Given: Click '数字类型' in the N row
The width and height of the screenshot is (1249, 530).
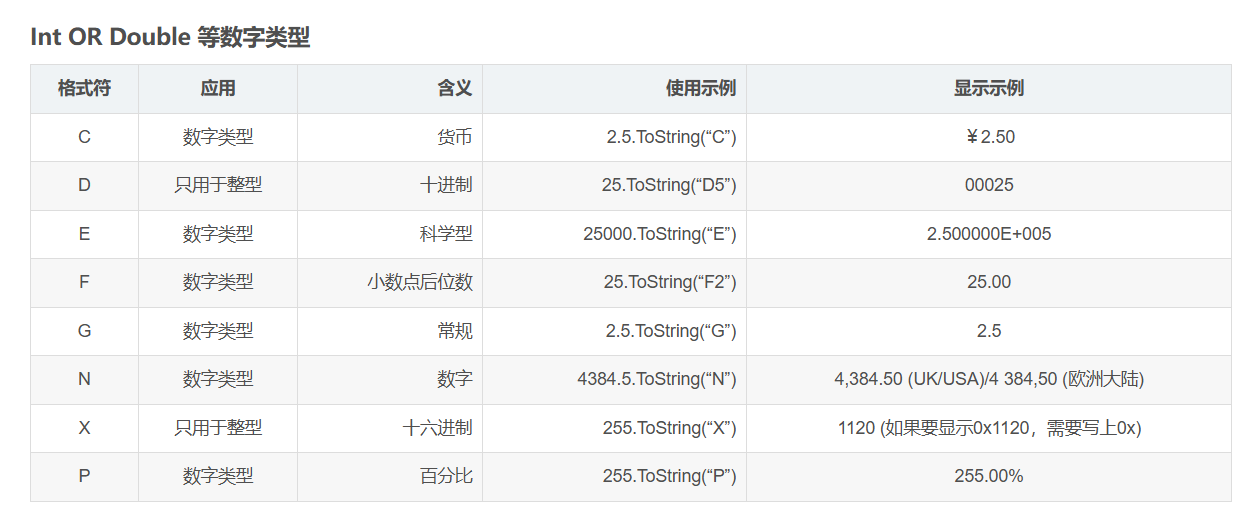Looking at the screenshot, I should coord(218,379).
